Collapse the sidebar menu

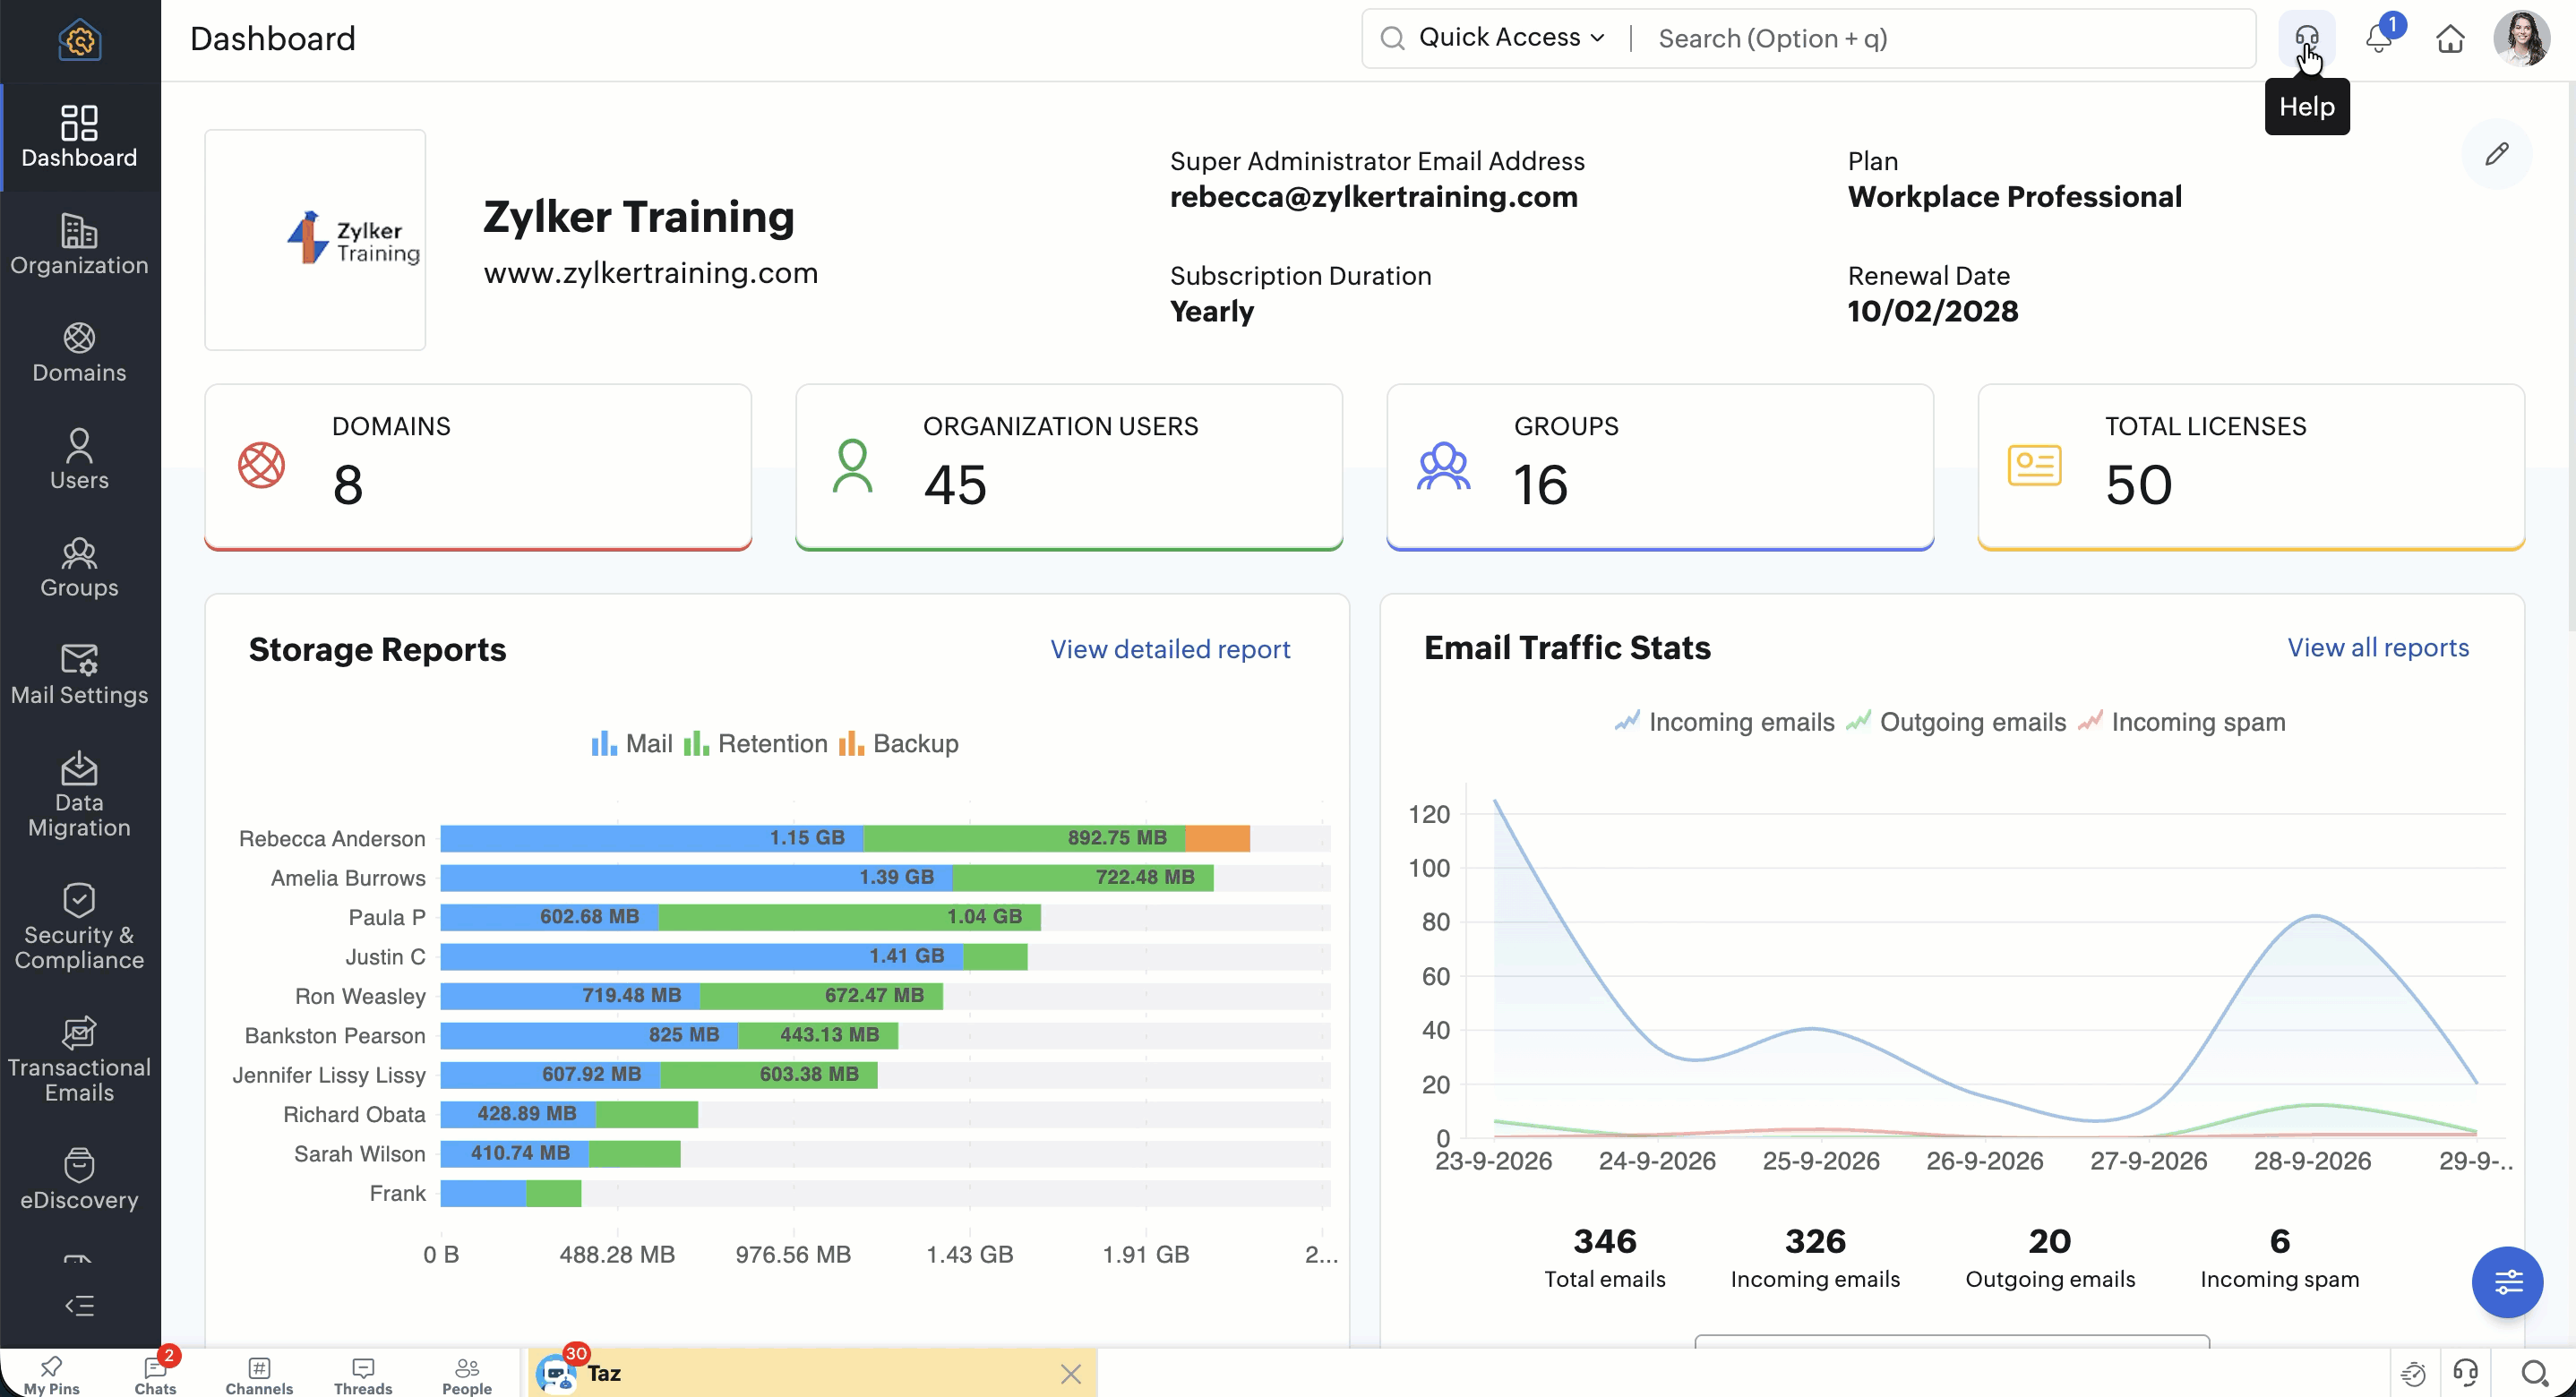79,1305
